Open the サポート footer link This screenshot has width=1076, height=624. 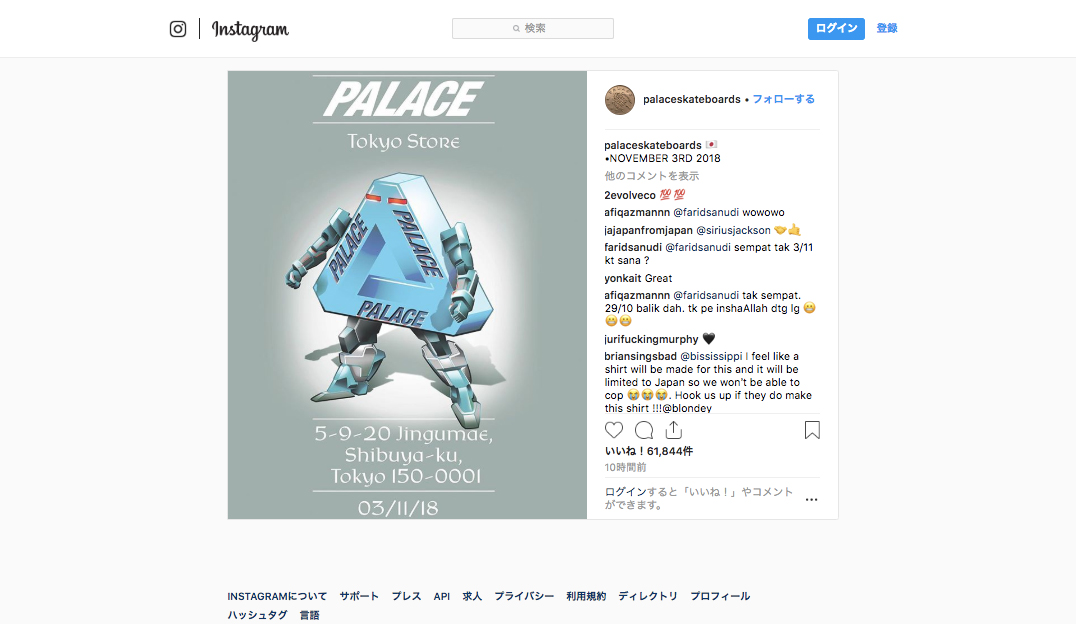pos(359,596)
